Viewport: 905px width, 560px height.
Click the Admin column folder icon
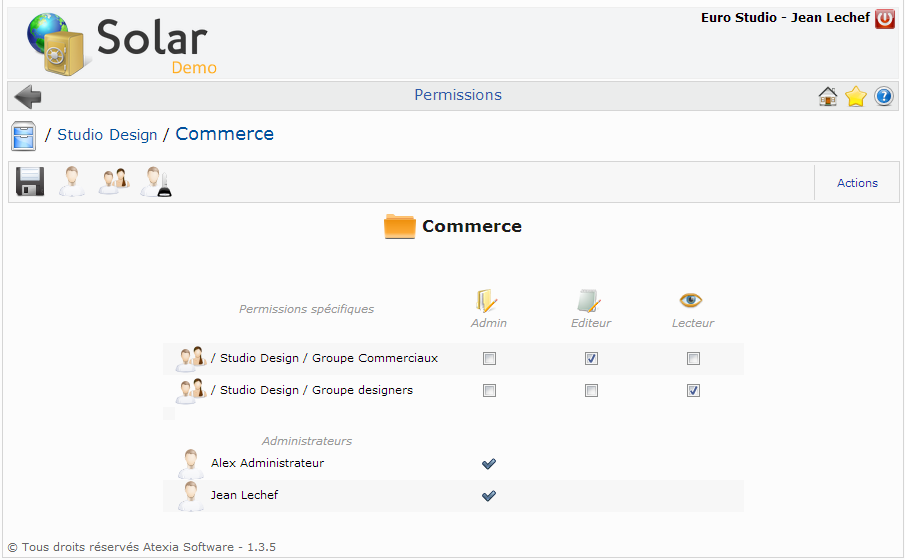[x=487, y=300]
